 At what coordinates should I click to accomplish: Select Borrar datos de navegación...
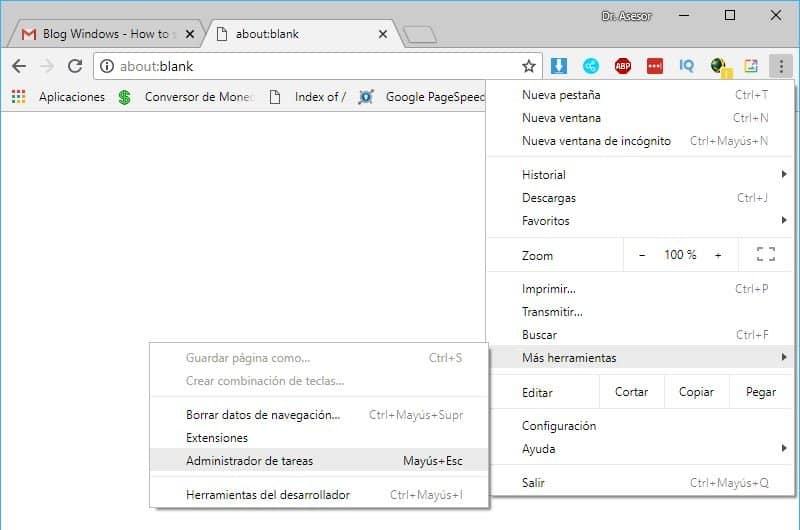319,415
